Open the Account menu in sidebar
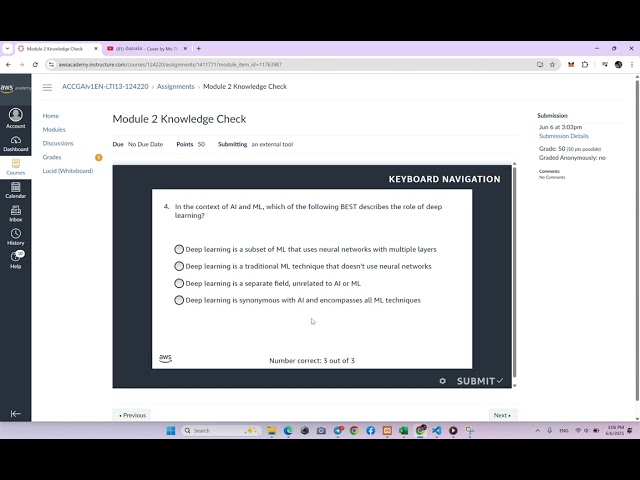The height and width of the screenshot is (480, 640). tap(16, 118)
